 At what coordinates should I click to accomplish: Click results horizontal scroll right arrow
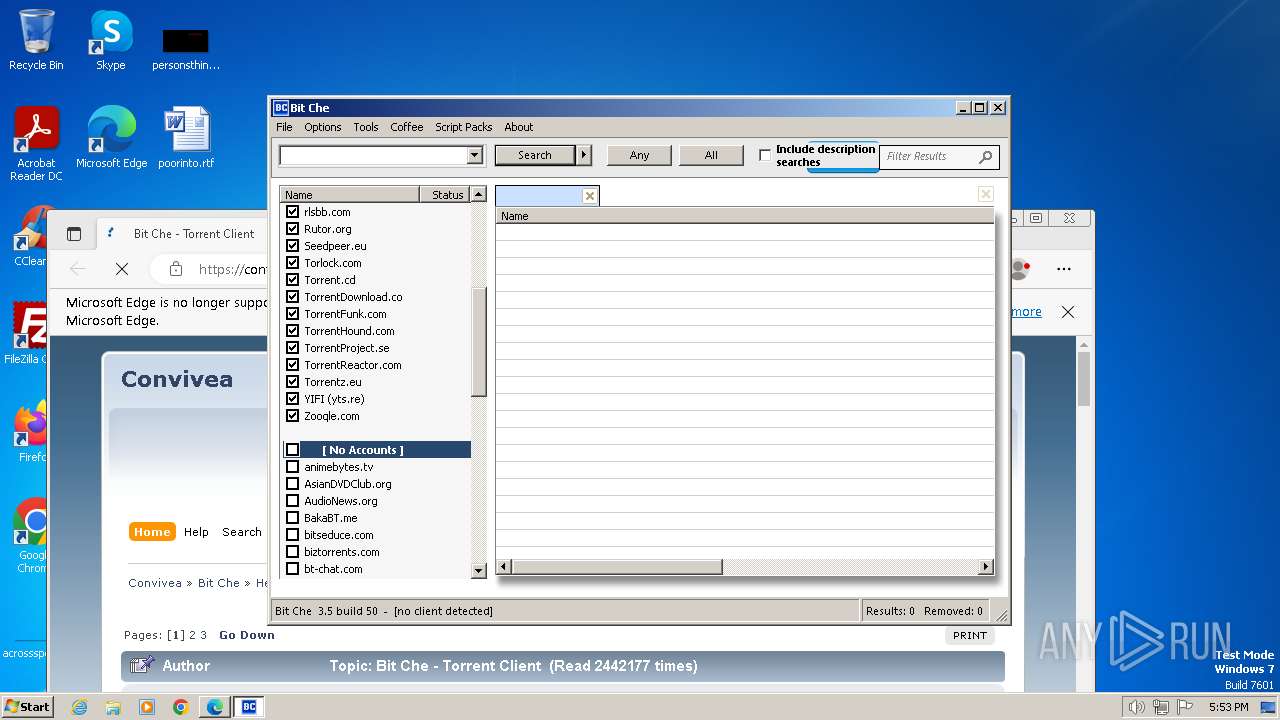(x=985, y=567)
